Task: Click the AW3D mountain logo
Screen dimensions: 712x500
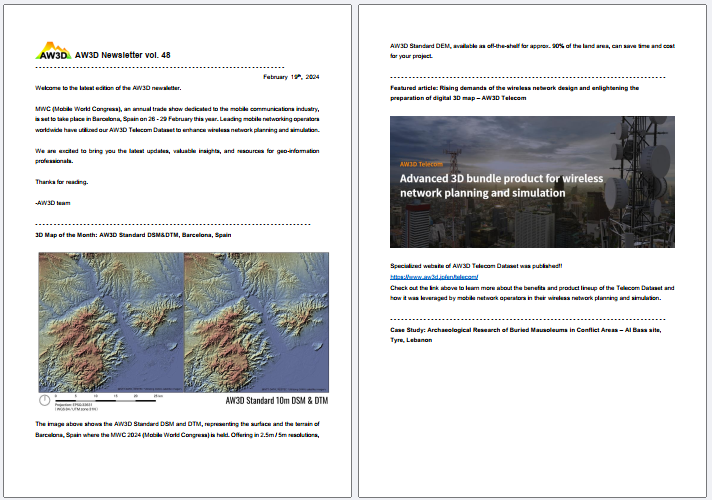Action: (53, 51)
